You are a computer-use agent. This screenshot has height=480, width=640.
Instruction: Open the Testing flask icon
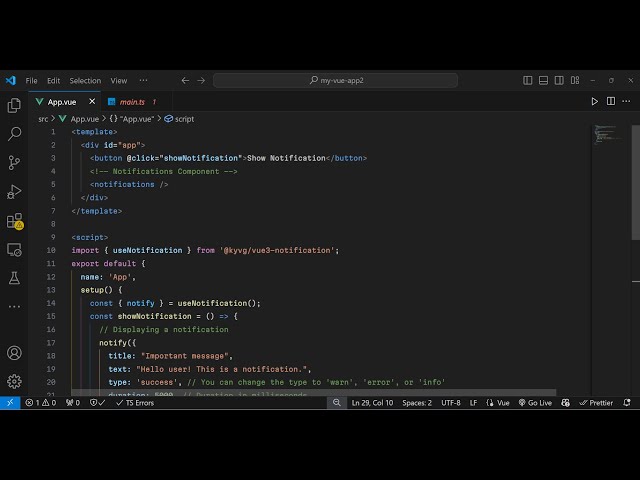pyautogui.click(x=14, y=278)
